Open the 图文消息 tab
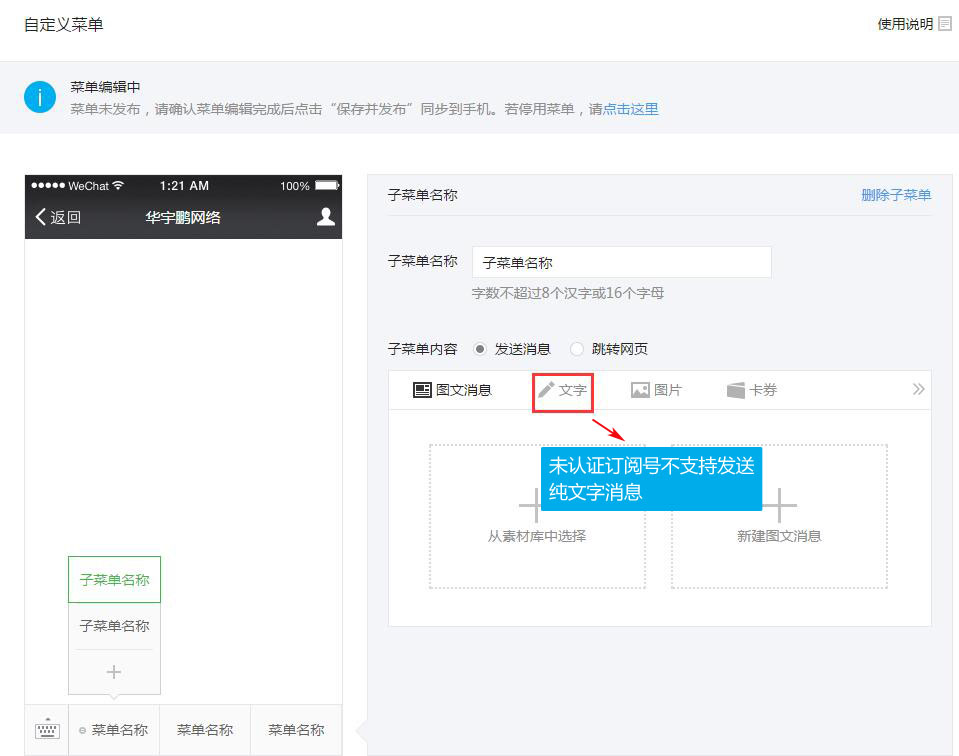This screenshot has width=959, height=756. [x=453, y=390]
